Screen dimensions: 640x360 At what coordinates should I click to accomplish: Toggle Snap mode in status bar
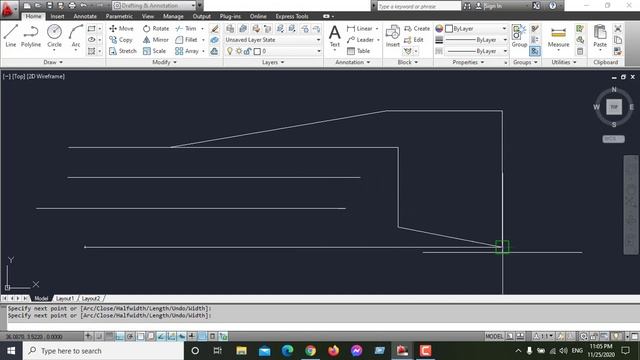click(99, 336)
